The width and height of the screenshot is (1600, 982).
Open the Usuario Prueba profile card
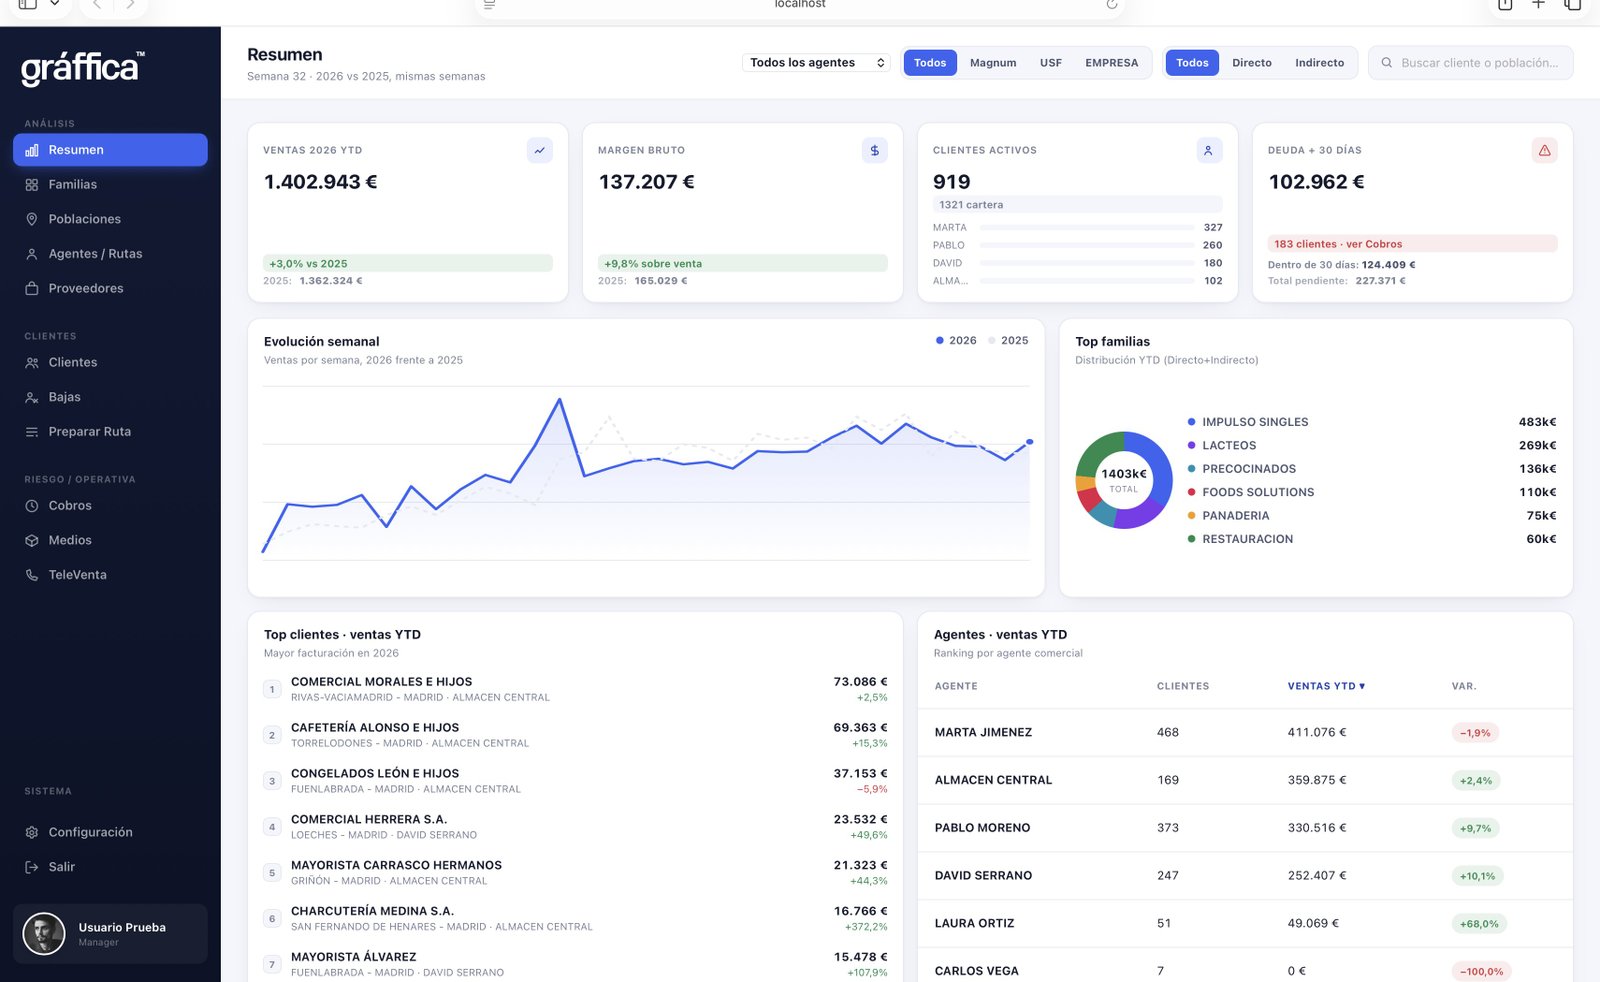pyautogui.click(x=110, y=934)
